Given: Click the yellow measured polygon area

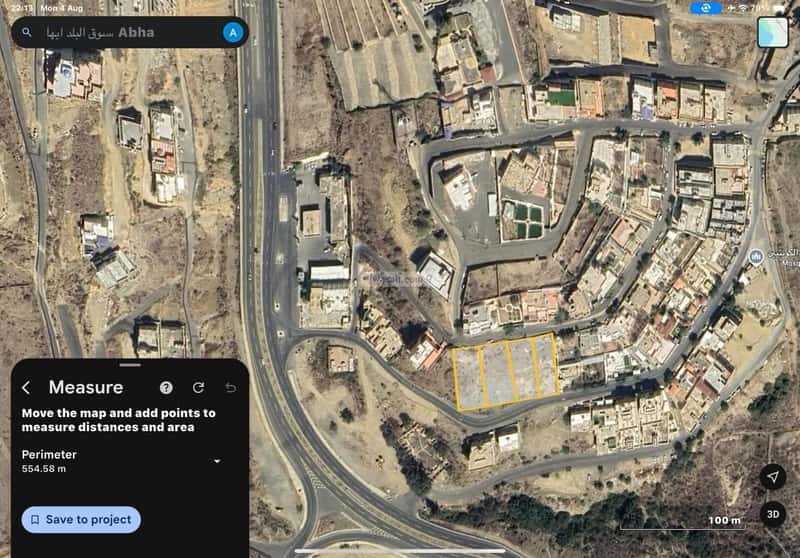Looking at the screenshot, I should [506, 372].
